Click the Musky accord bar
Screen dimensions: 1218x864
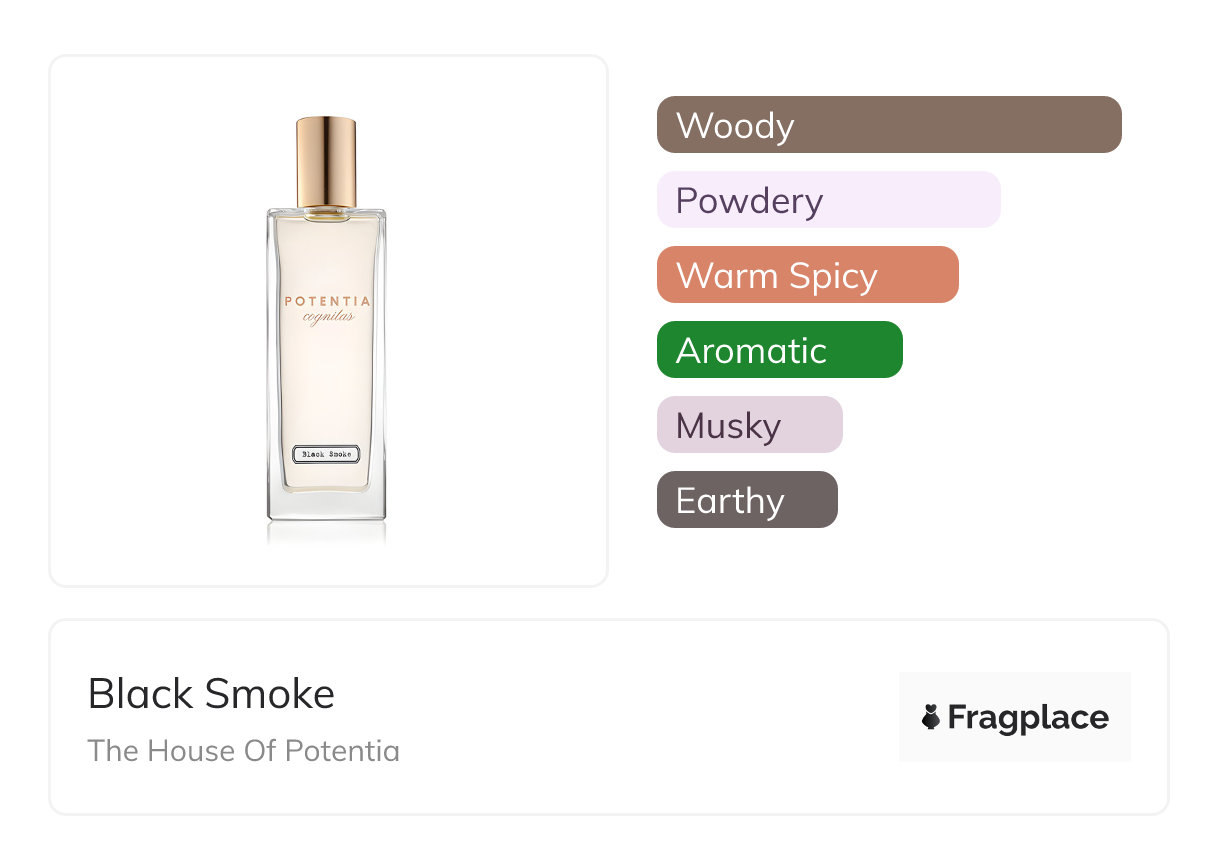pyautogui.click(x=749, y=425)
